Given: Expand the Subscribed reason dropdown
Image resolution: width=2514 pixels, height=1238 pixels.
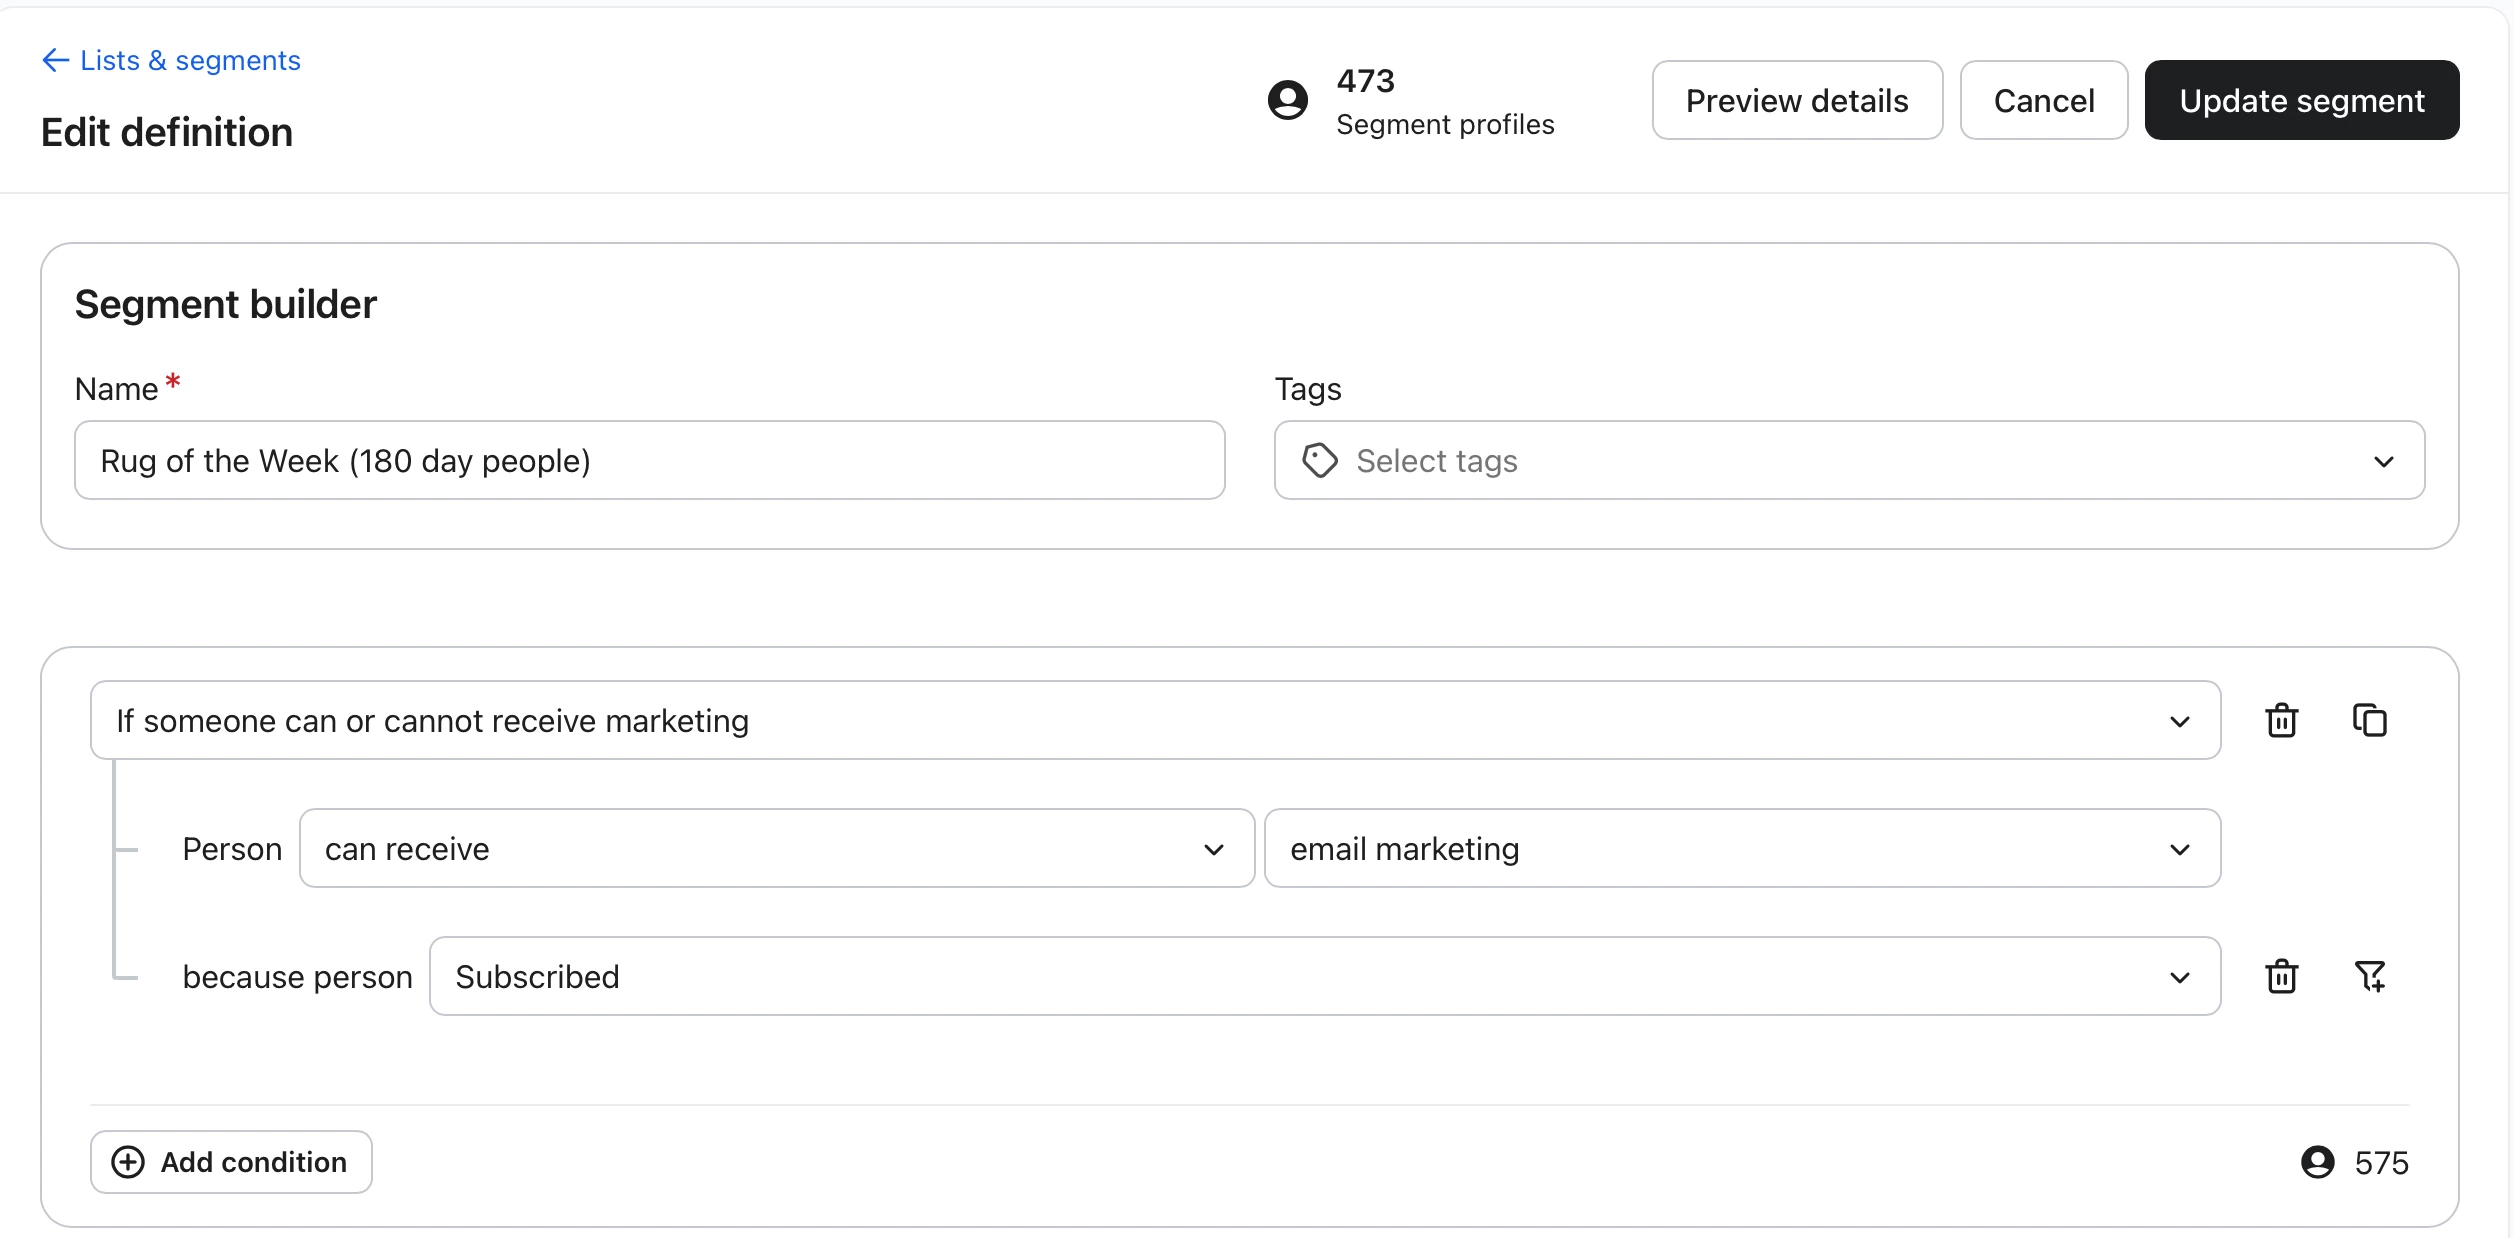Looking at the screenshot, I should (1324, 976).
